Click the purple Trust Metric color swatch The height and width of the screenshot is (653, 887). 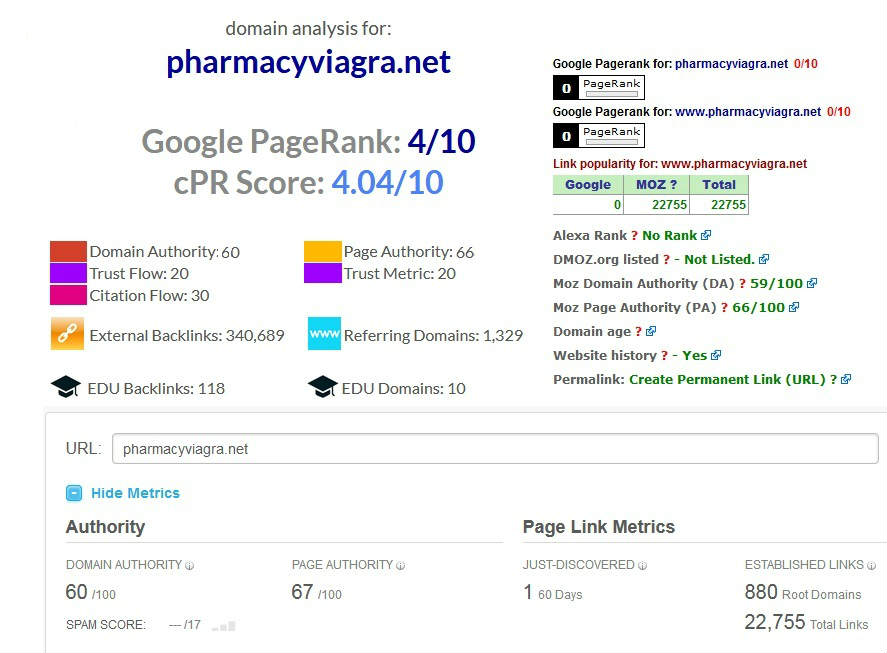322,273
